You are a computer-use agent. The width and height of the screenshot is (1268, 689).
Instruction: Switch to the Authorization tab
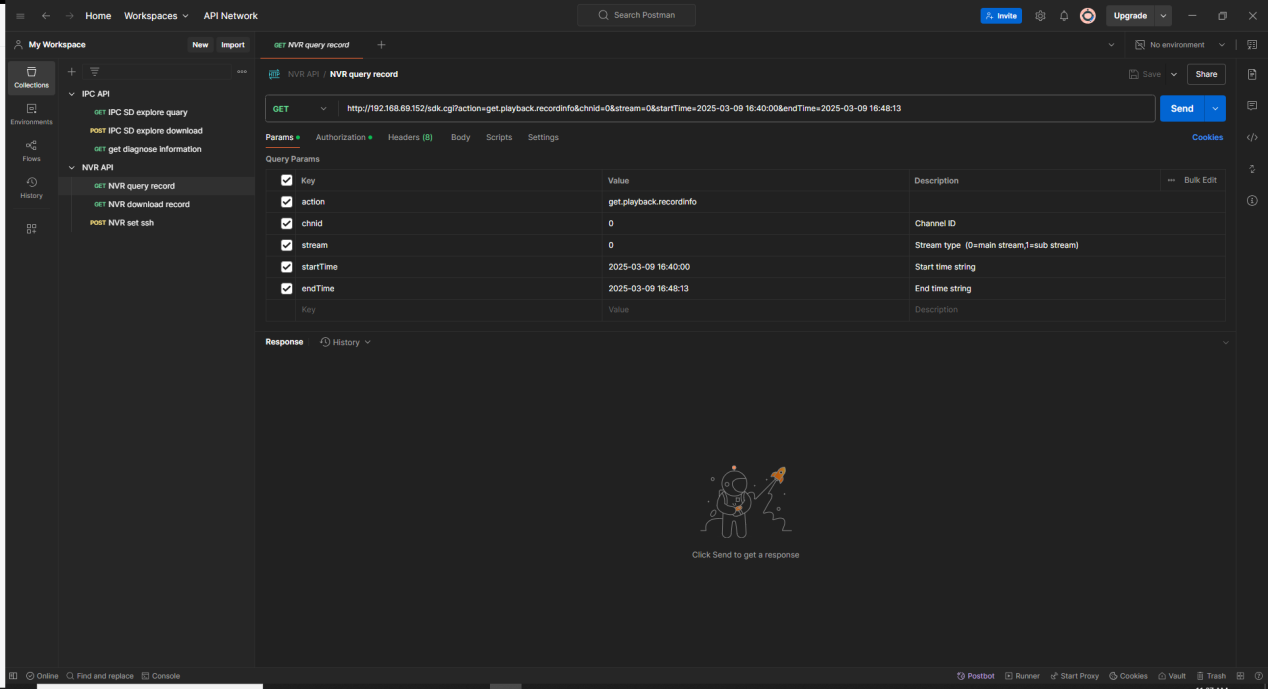[x=343, y=137]
